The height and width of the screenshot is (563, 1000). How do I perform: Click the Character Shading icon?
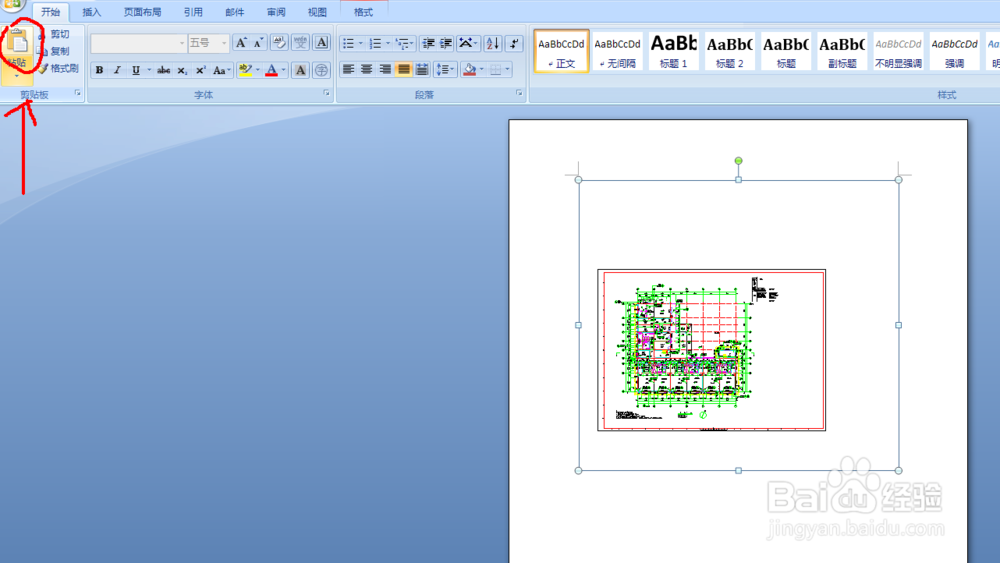point(300,70)
